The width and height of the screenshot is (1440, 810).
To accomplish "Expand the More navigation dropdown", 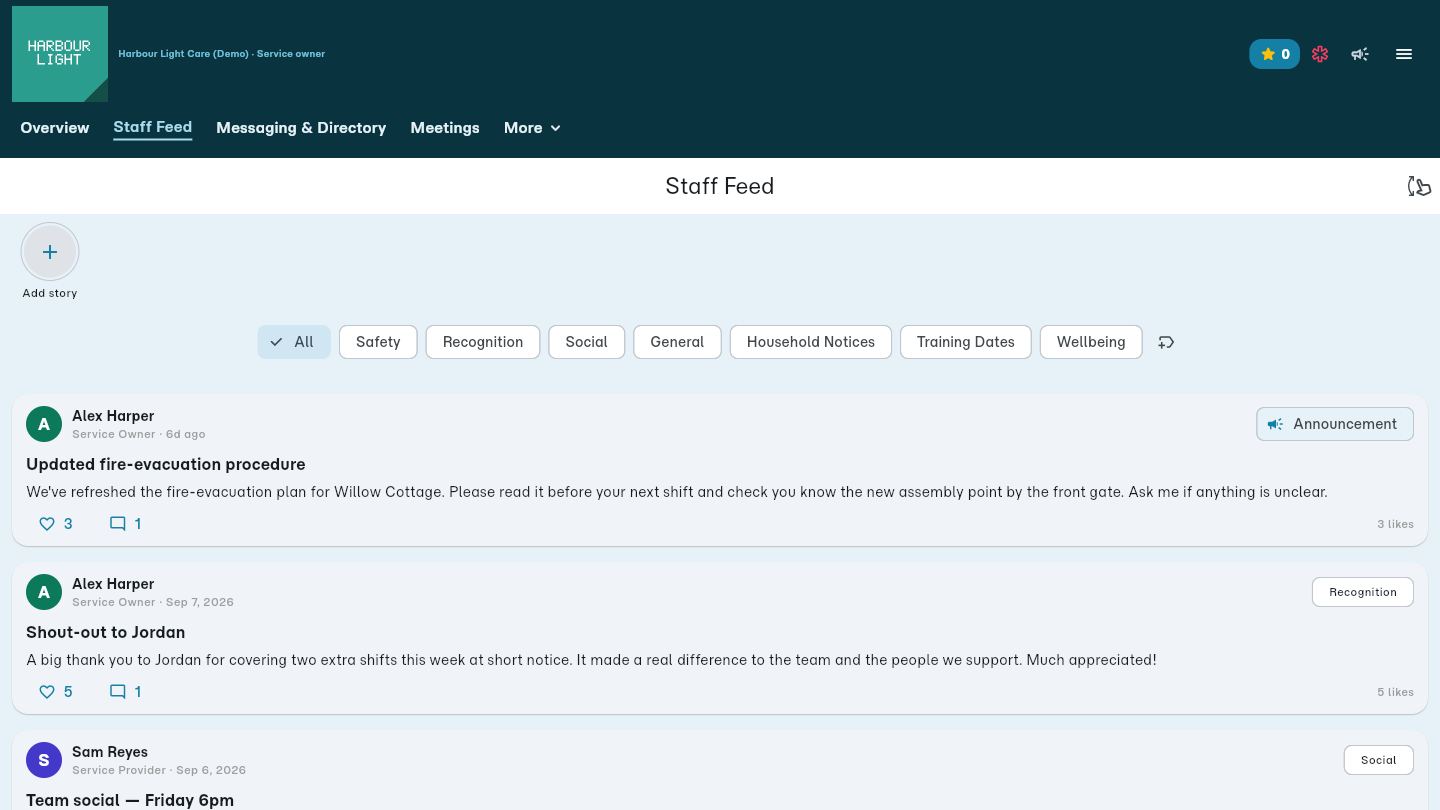I will click(x=532, y=128).
